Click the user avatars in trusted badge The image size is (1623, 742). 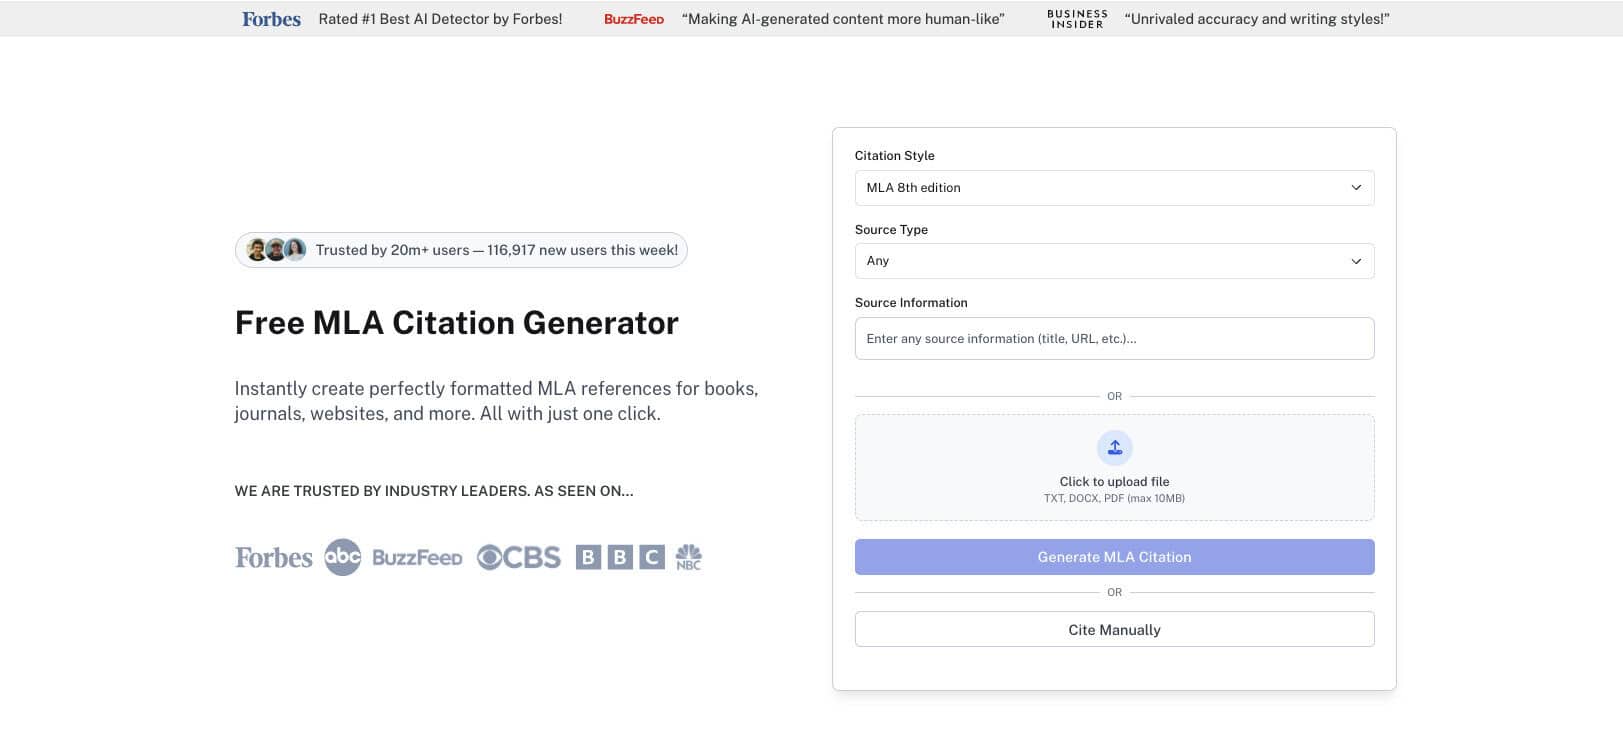276,250
